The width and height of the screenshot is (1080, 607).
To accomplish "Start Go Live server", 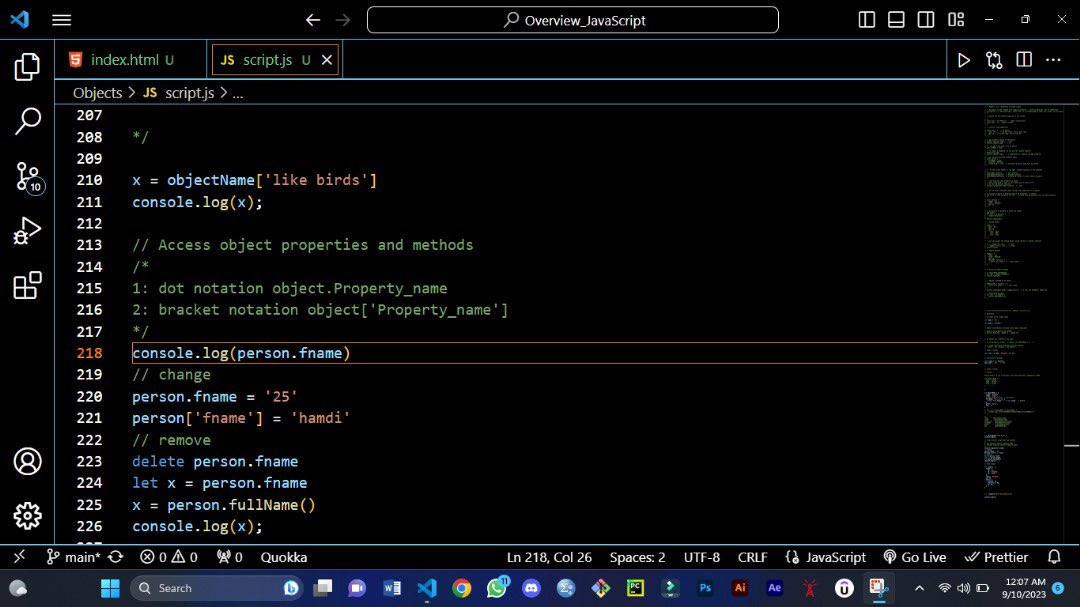I will coord(915,557).
